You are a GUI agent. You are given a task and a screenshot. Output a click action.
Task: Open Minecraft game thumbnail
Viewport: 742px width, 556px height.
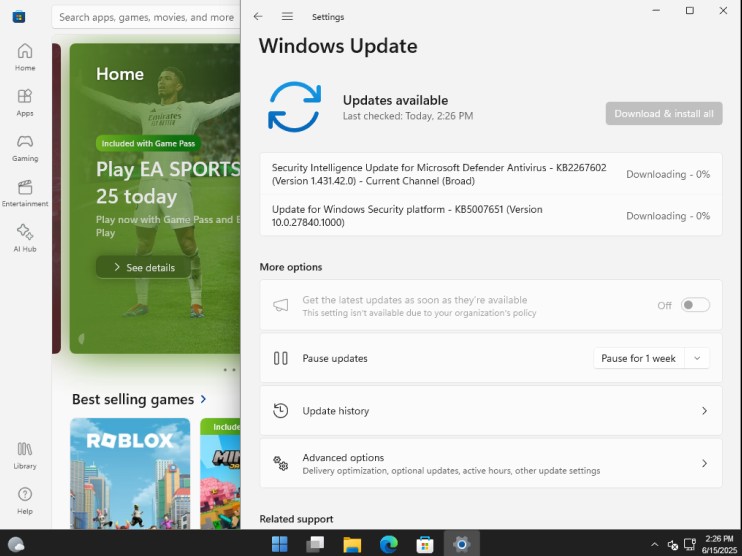click(x=221, y=473)
